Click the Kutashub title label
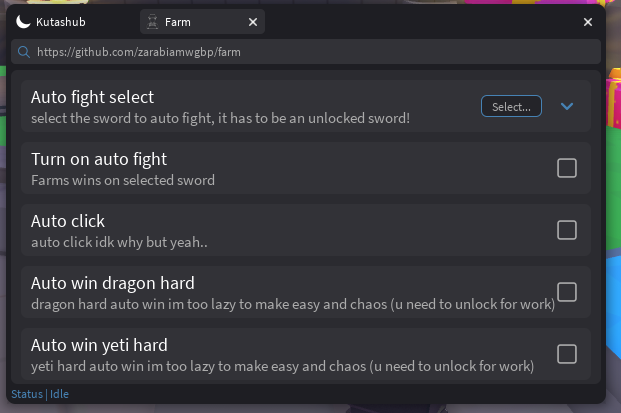 (61, 22)
